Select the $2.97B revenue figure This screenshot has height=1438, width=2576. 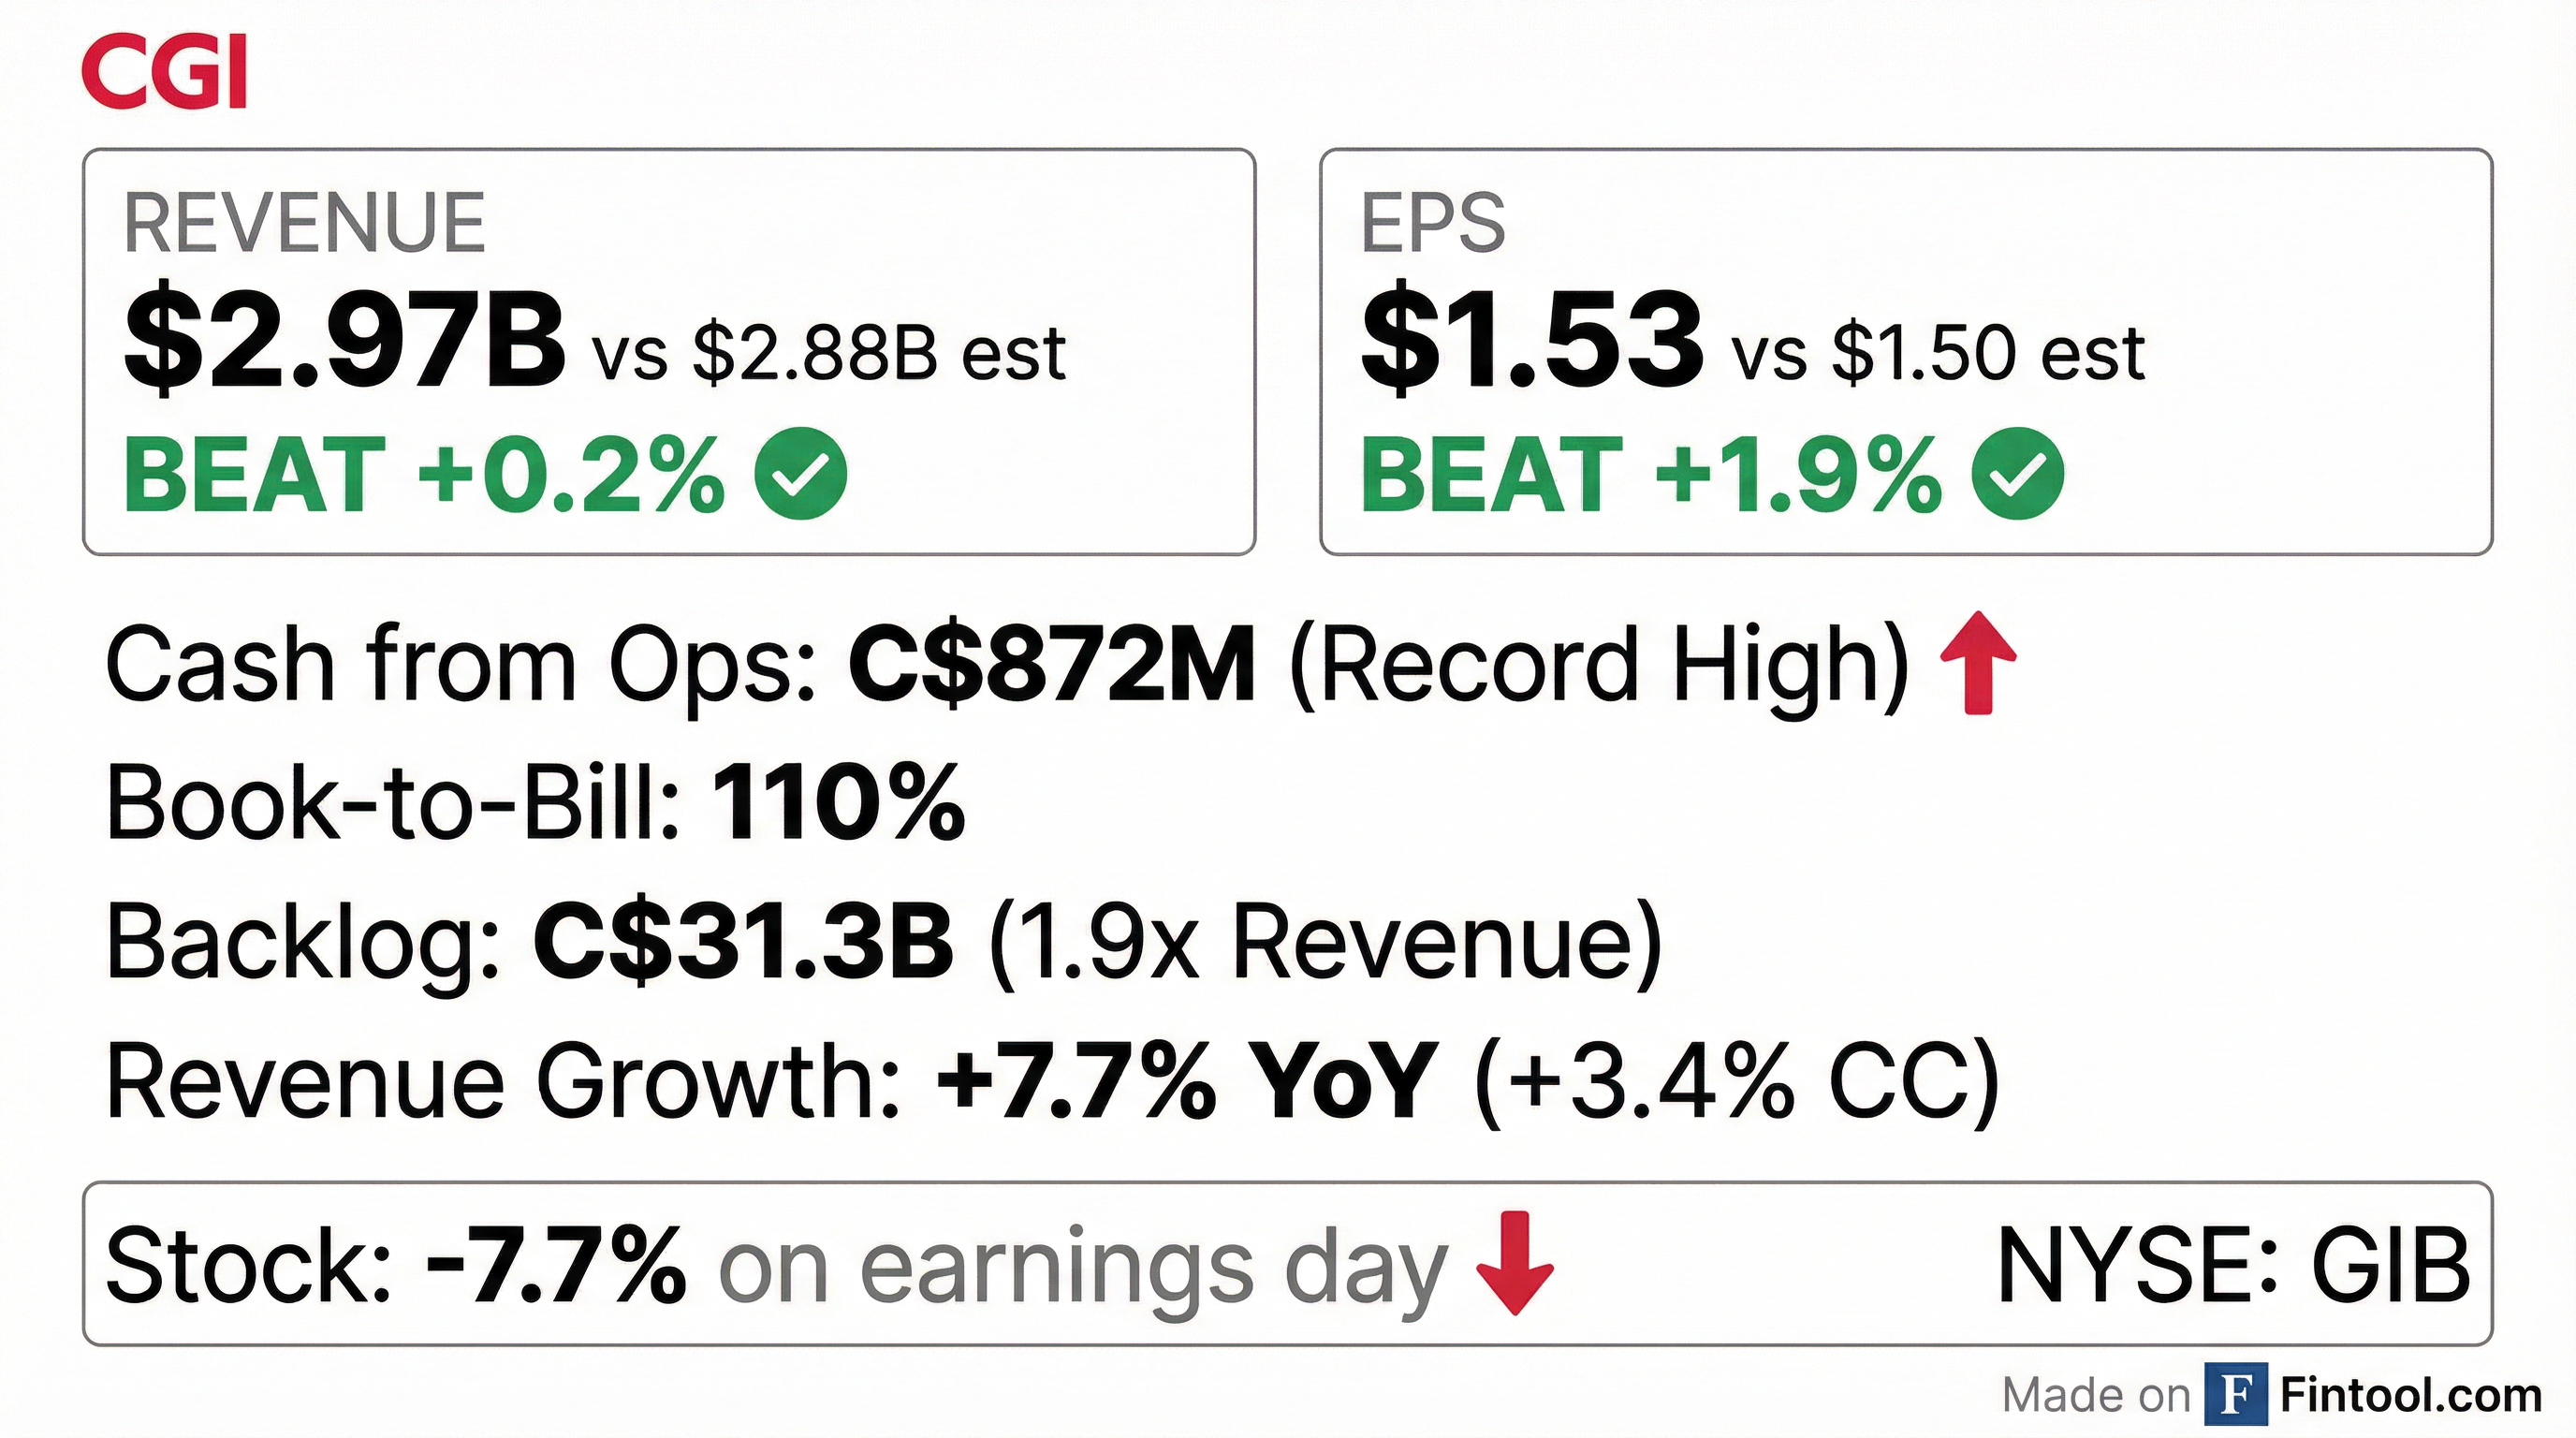tap(344, 342)
